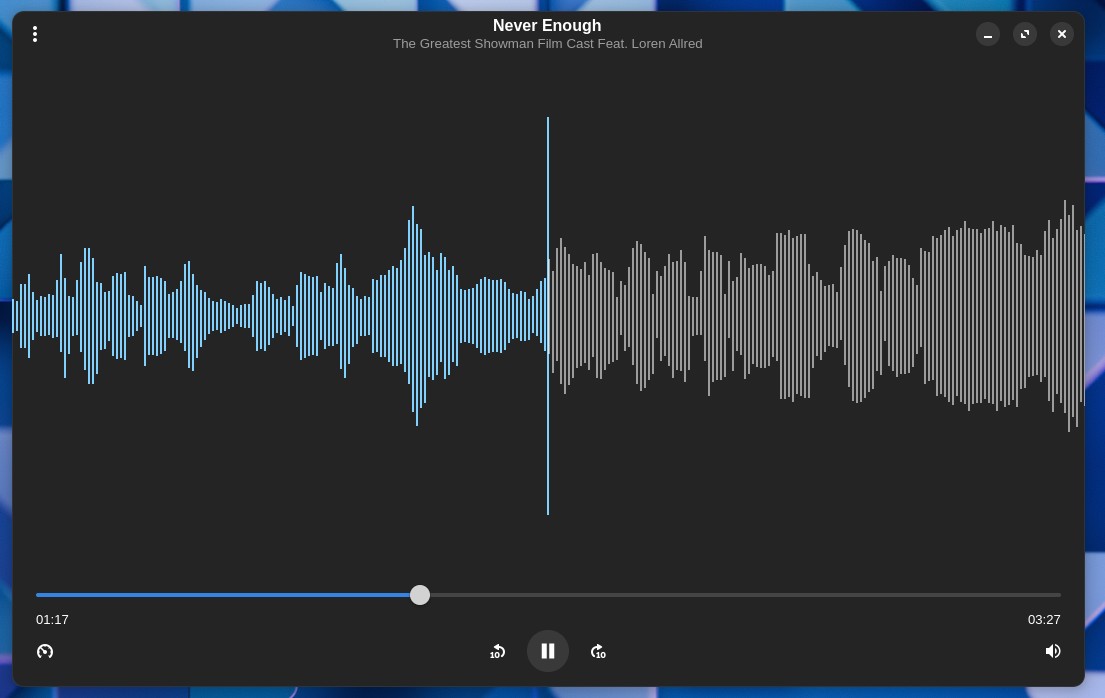Pause playback with the center button

[x=548, y=651]
